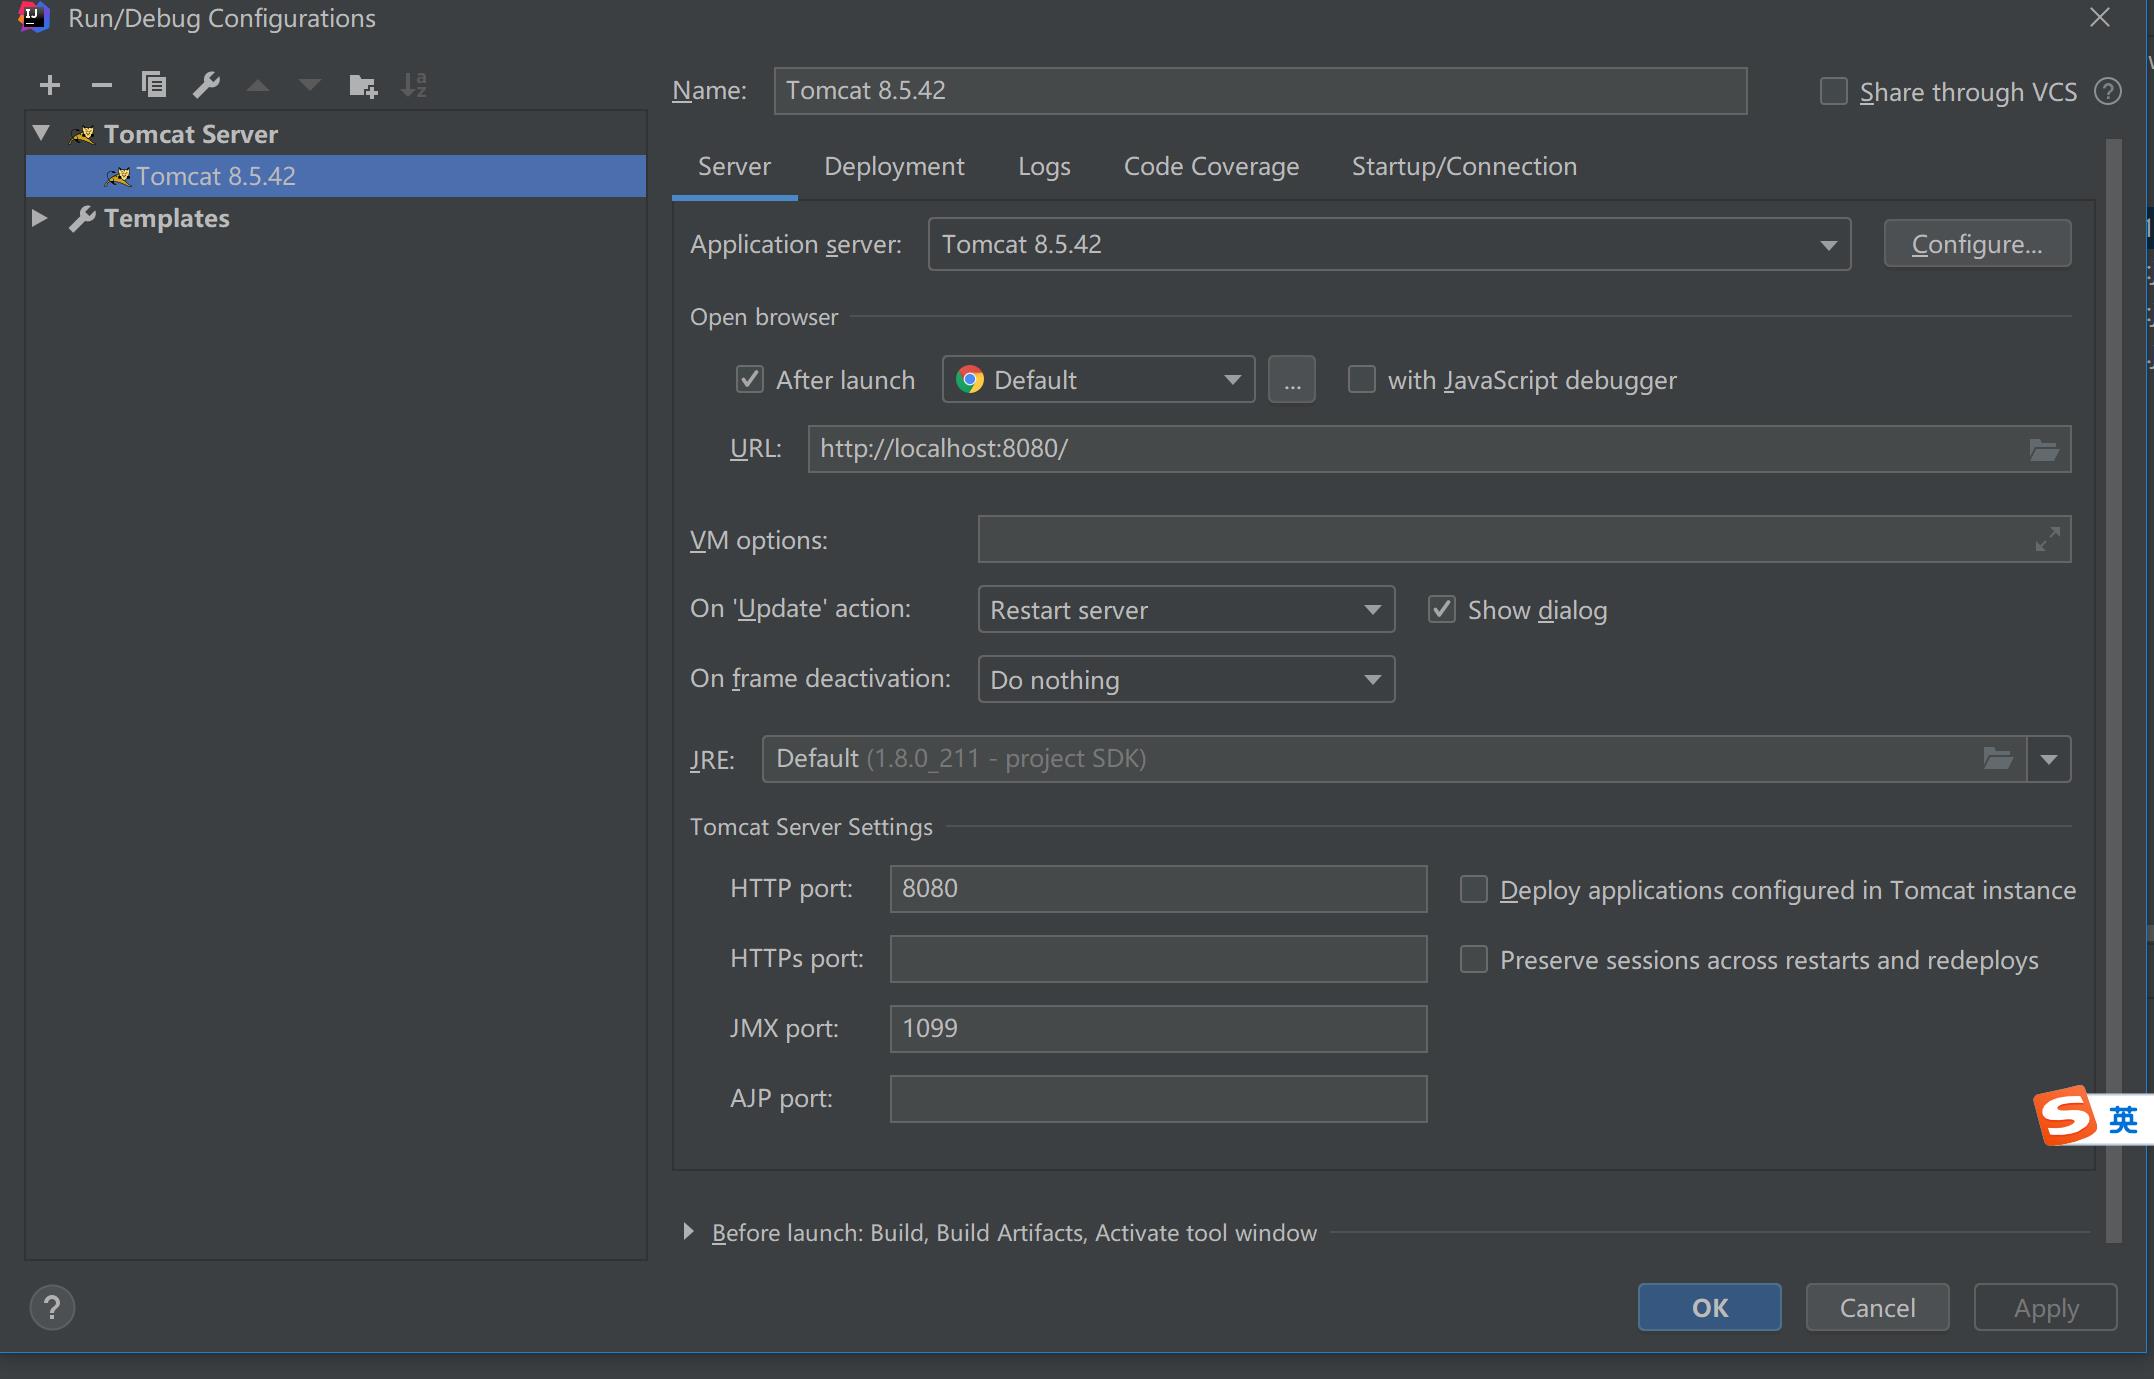This screenshot has height=1379, width=2154.
Task: Open the Default browser dropdown
Action: [1098, 380]
